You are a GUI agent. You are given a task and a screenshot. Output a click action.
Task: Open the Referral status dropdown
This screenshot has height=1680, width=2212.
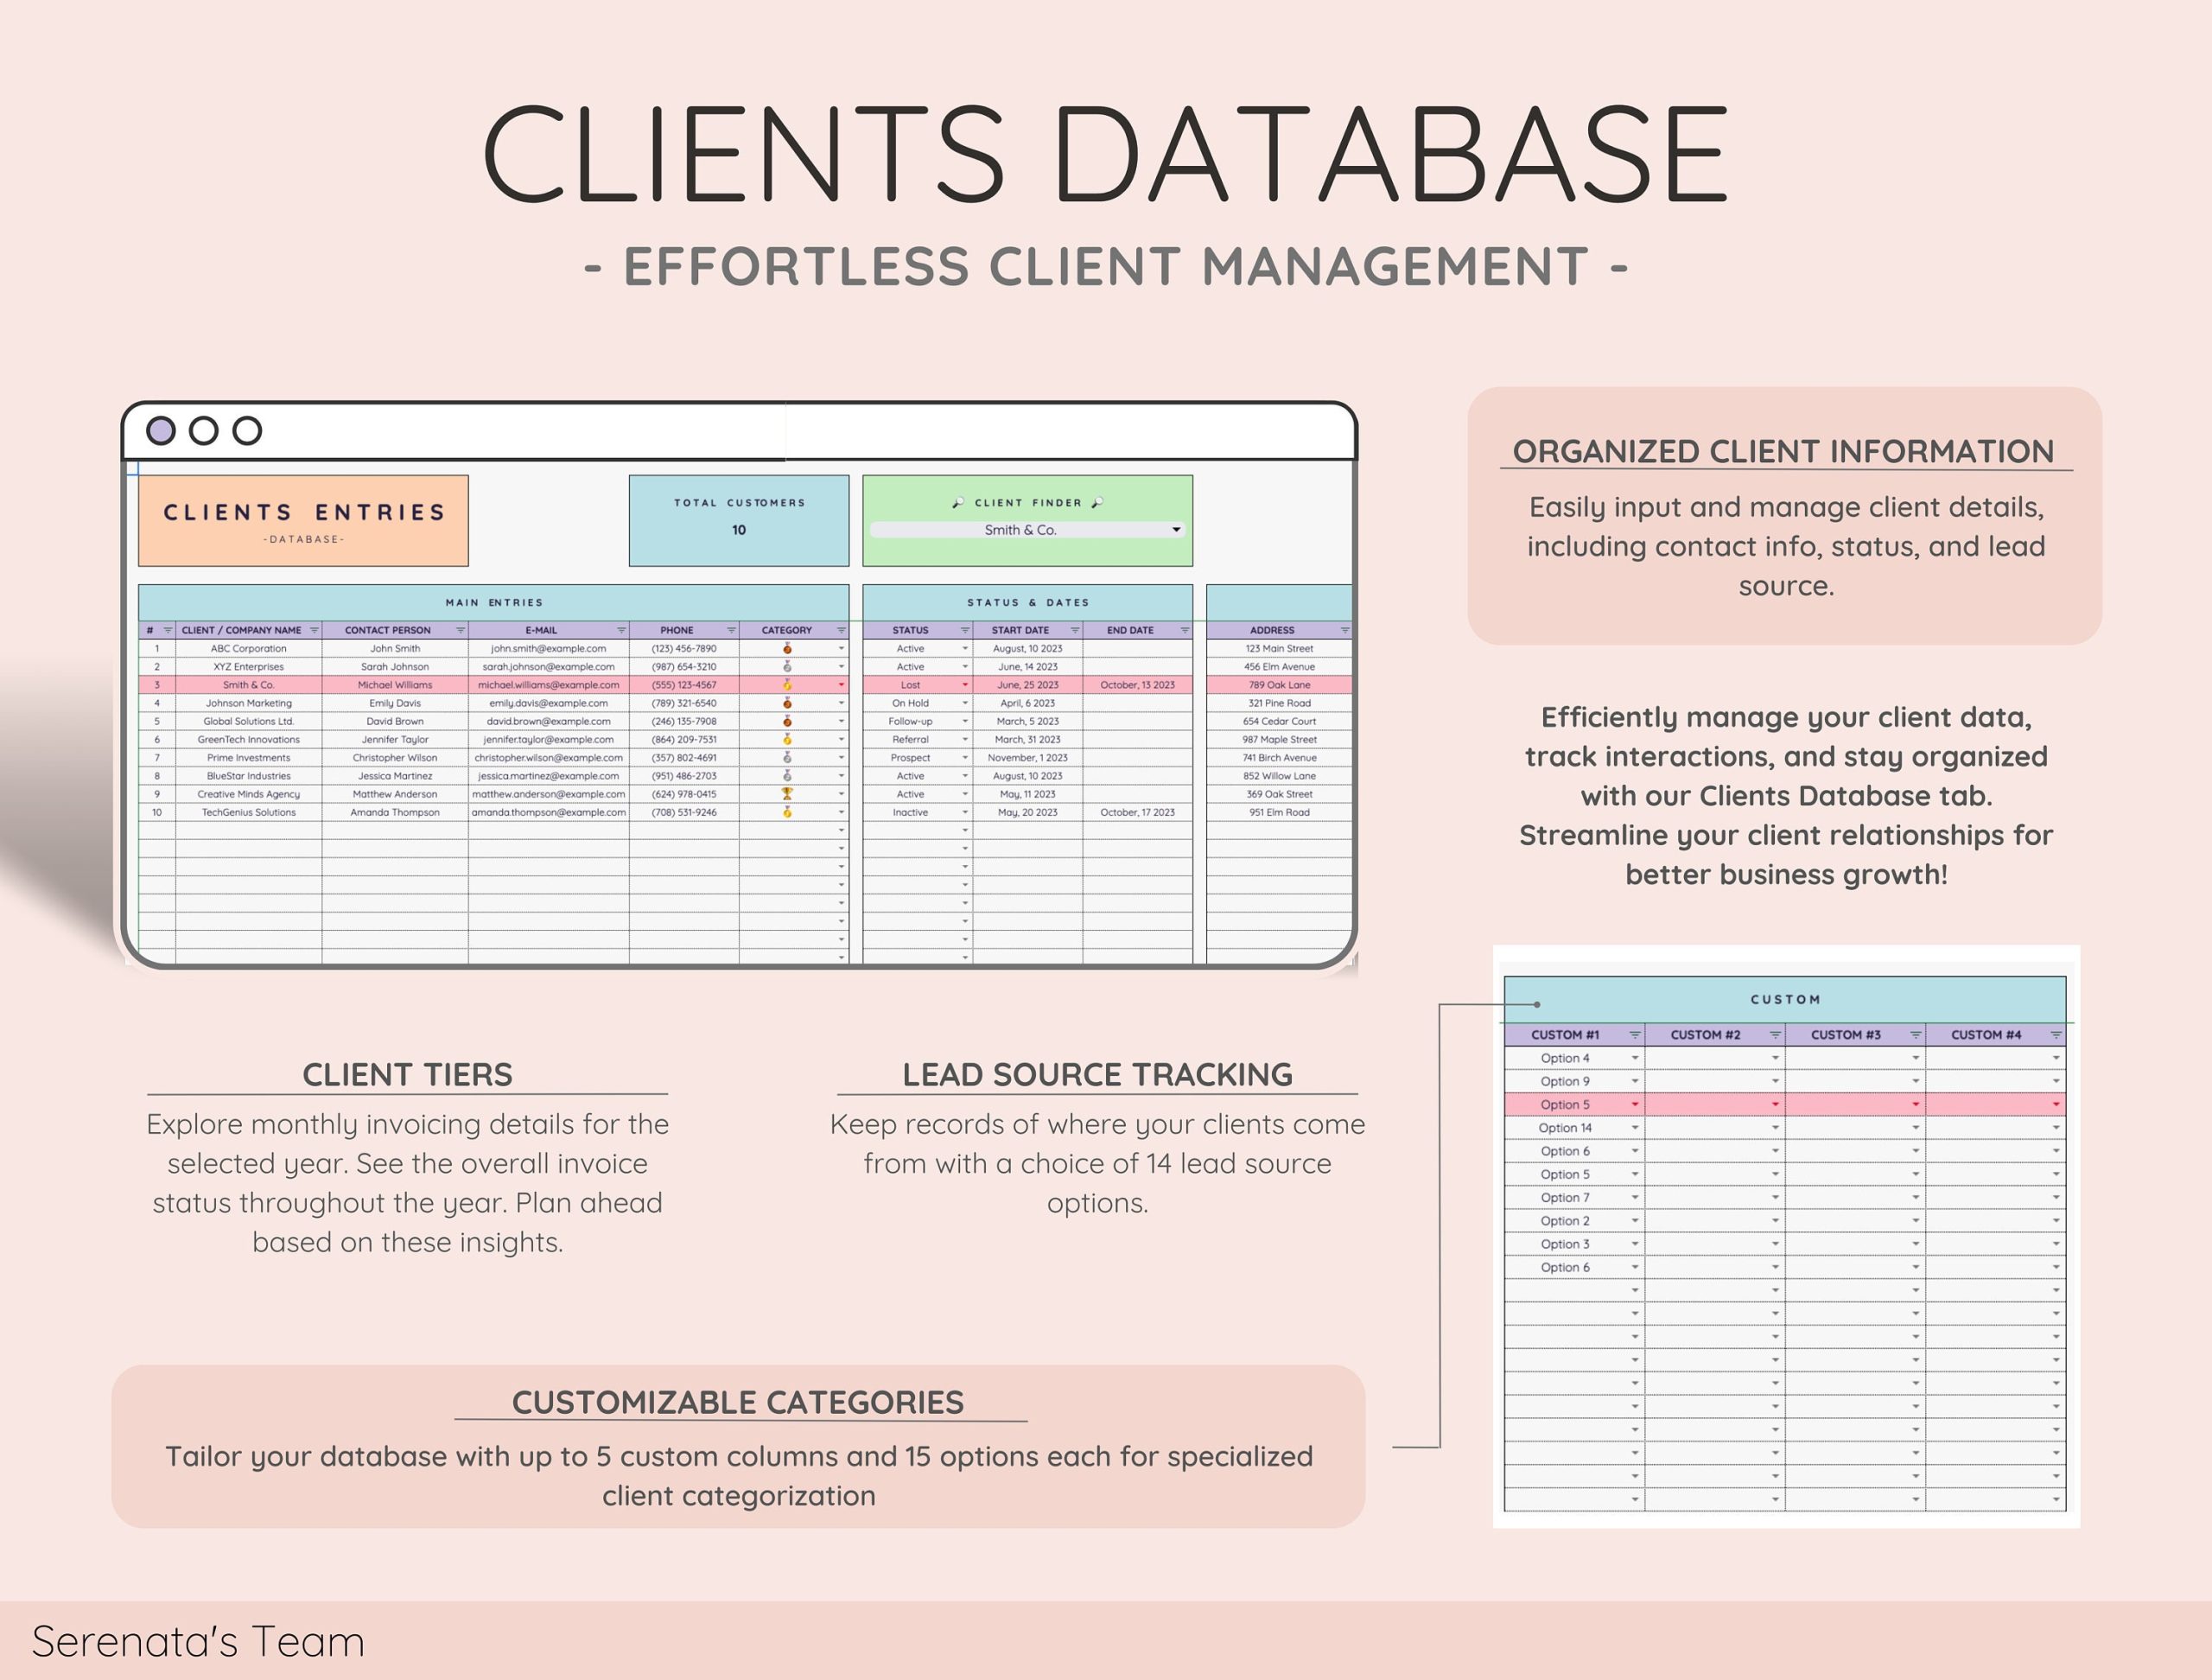click(x=965, y=740)
